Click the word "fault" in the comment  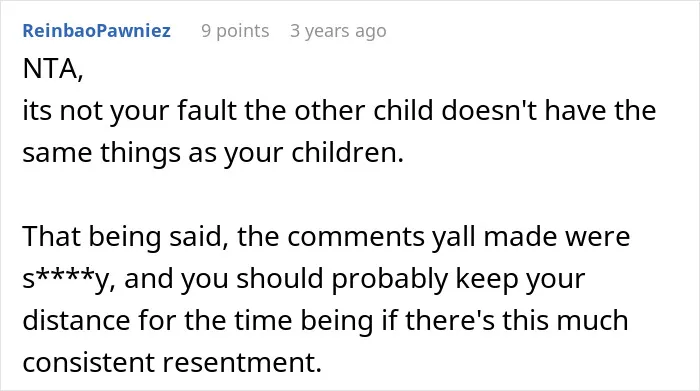pyautogui.click(x=206, y=110)
